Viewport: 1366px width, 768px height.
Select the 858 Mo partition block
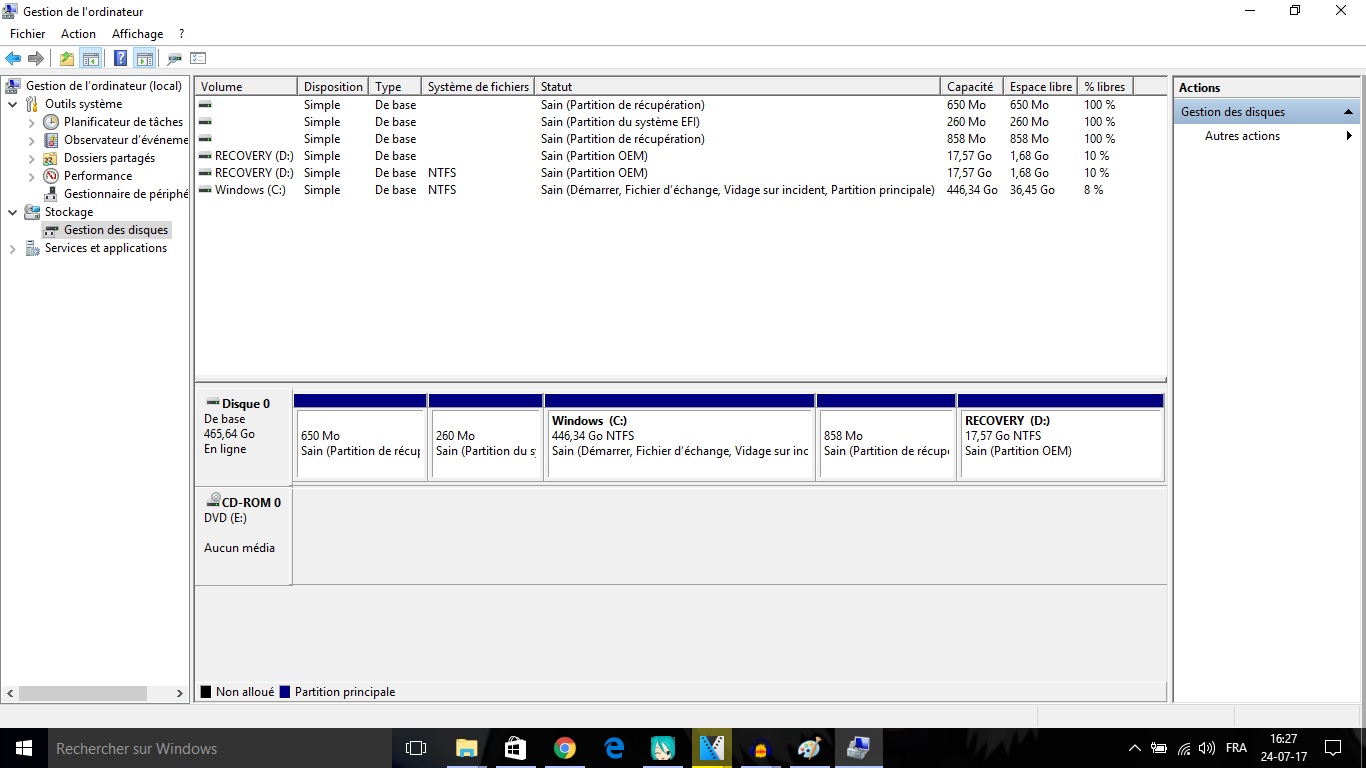pyautogui.click(x=886, y=437)
